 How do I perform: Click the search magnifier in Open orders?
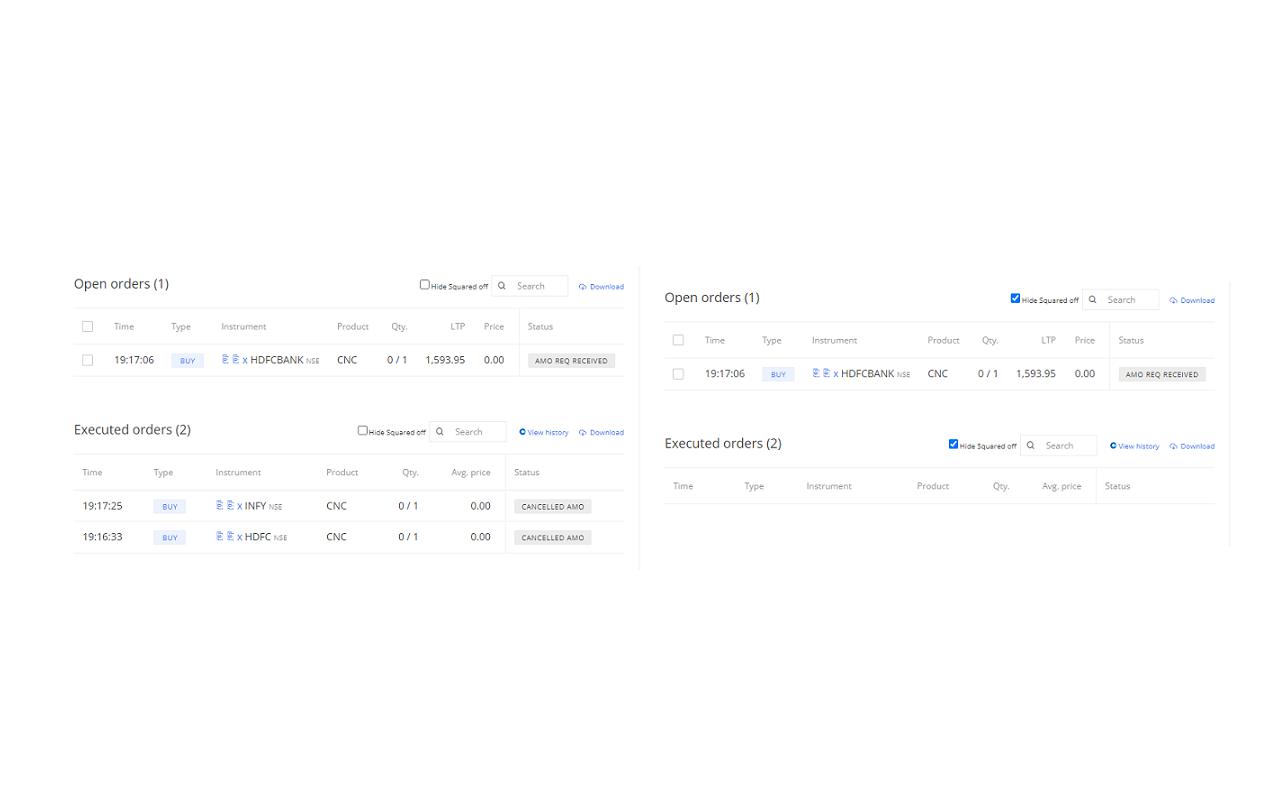point(501,286)
